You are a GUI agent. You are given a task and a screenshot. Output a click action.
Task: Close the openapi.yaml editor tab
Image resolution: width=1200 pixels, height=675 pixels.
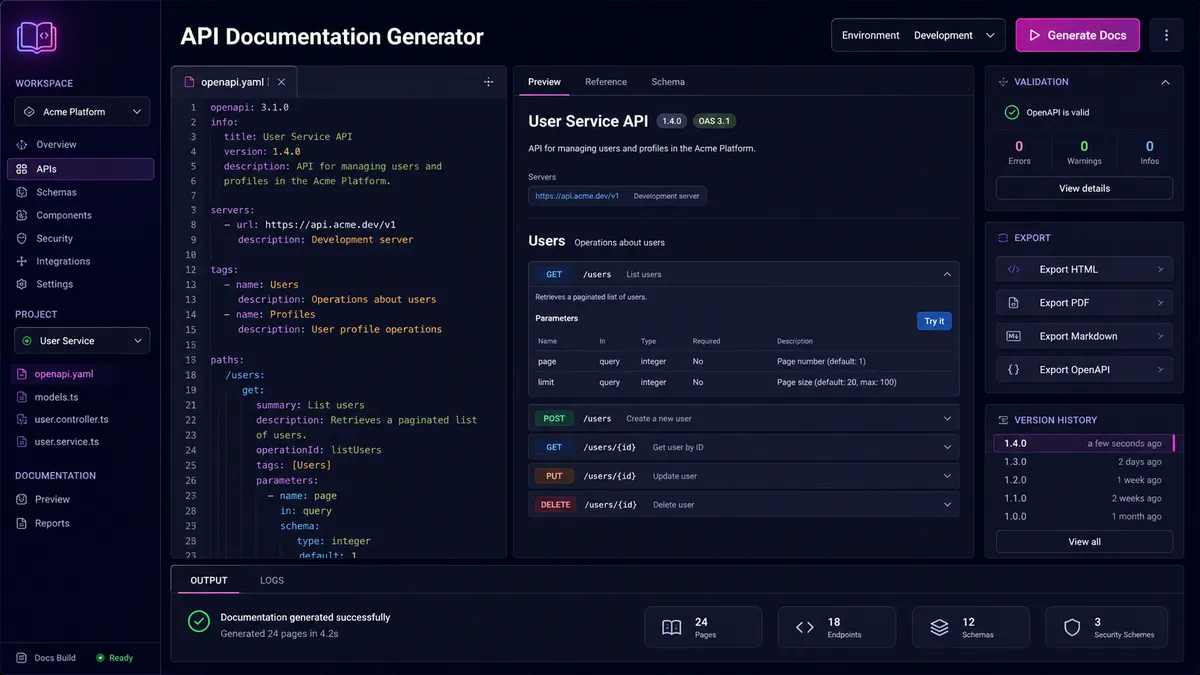point(281,82)
